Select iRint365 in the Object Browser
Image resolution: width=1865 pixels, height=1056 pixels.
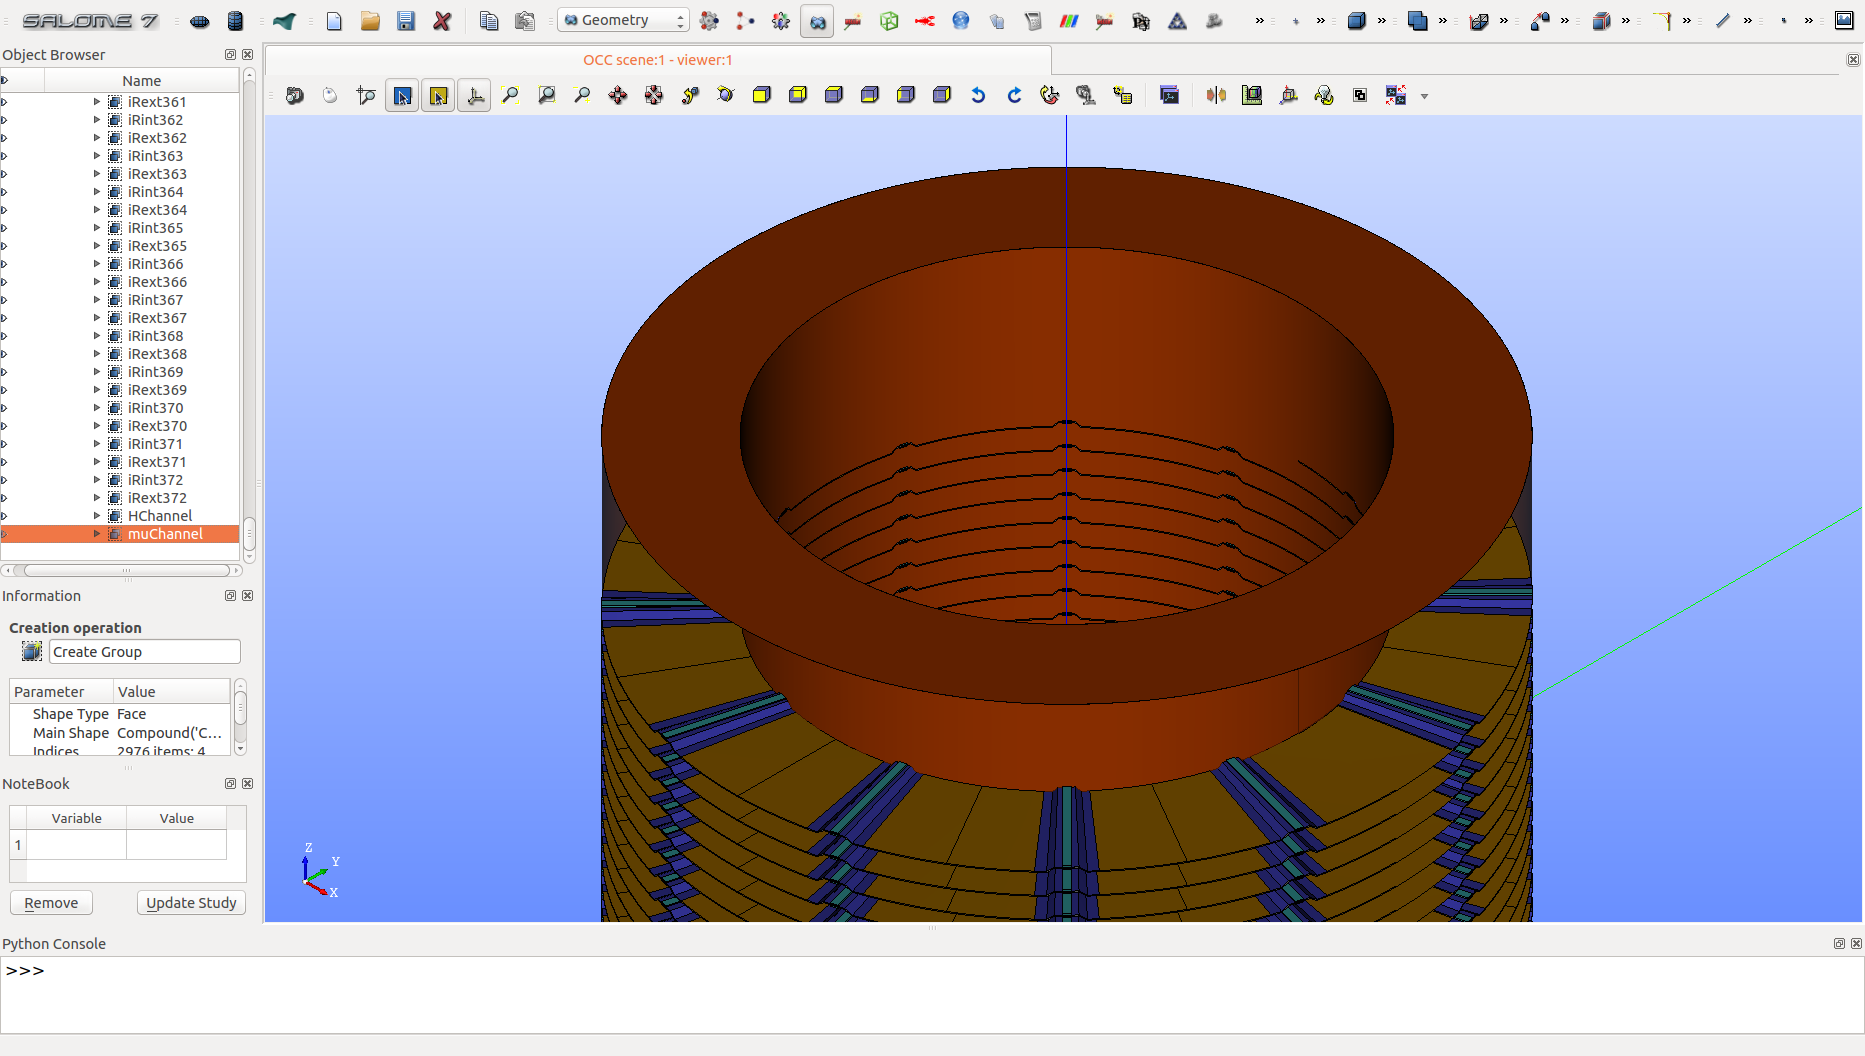[x=155, y=228]
